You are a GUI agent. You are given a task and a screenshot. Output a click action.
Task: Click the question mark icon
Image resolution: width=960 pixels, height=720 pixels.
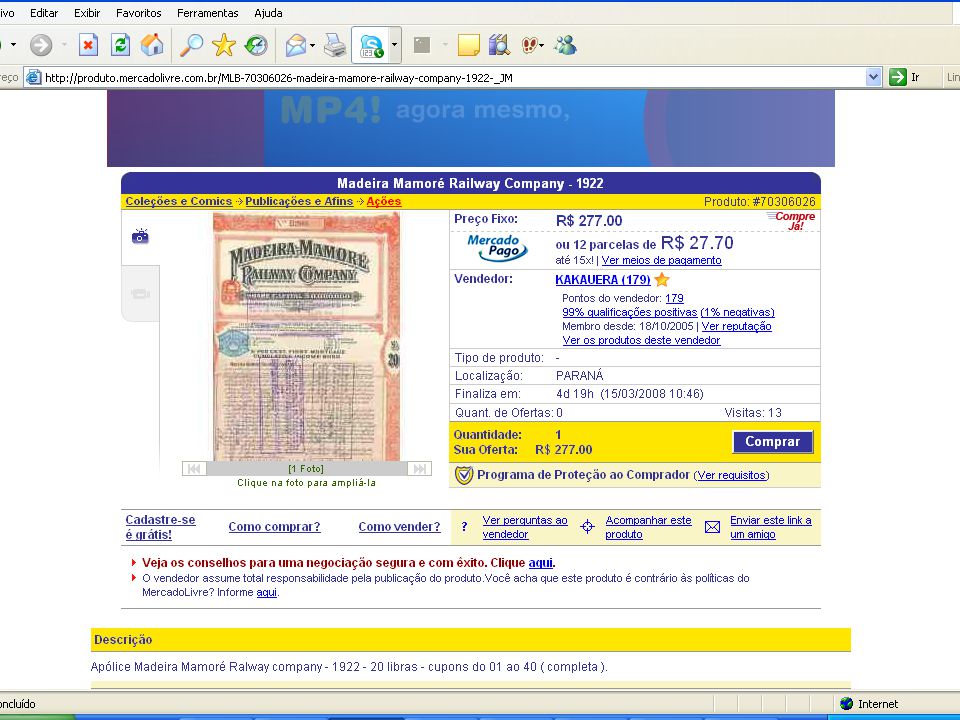point(464,527)
